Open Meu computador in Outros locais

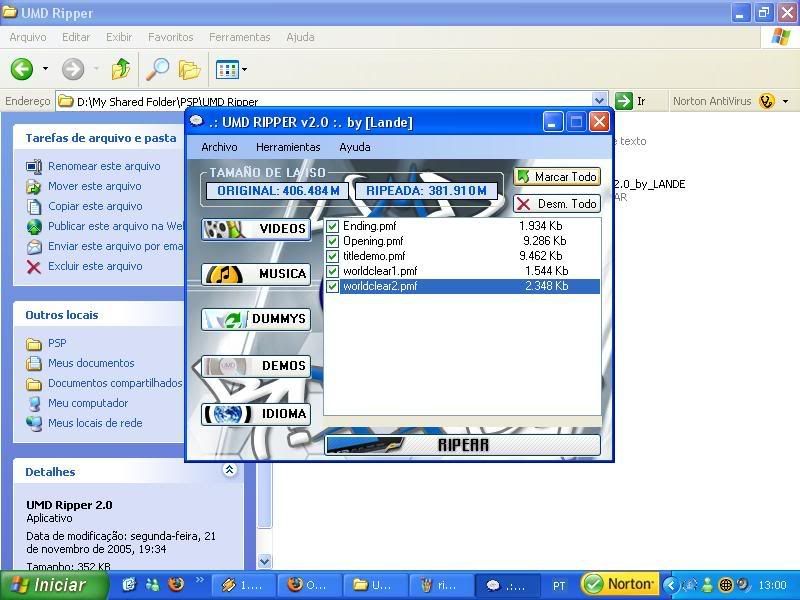88,403
